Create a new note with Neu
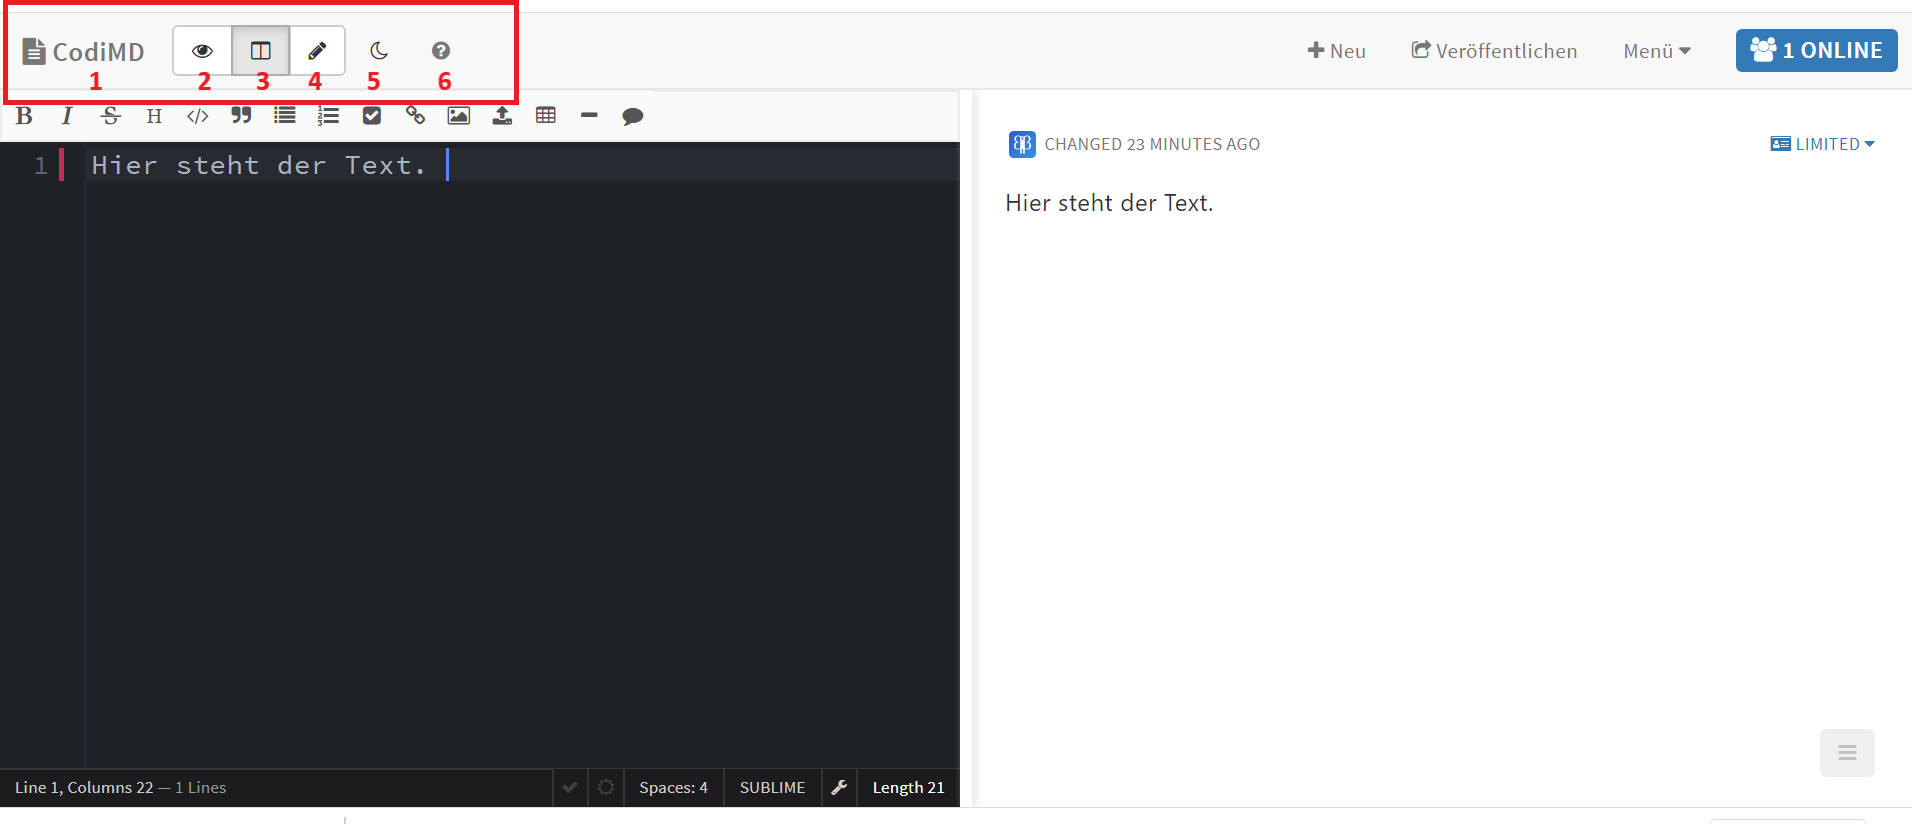This screenshot has height=824, width=1912. coord(1336,51)
